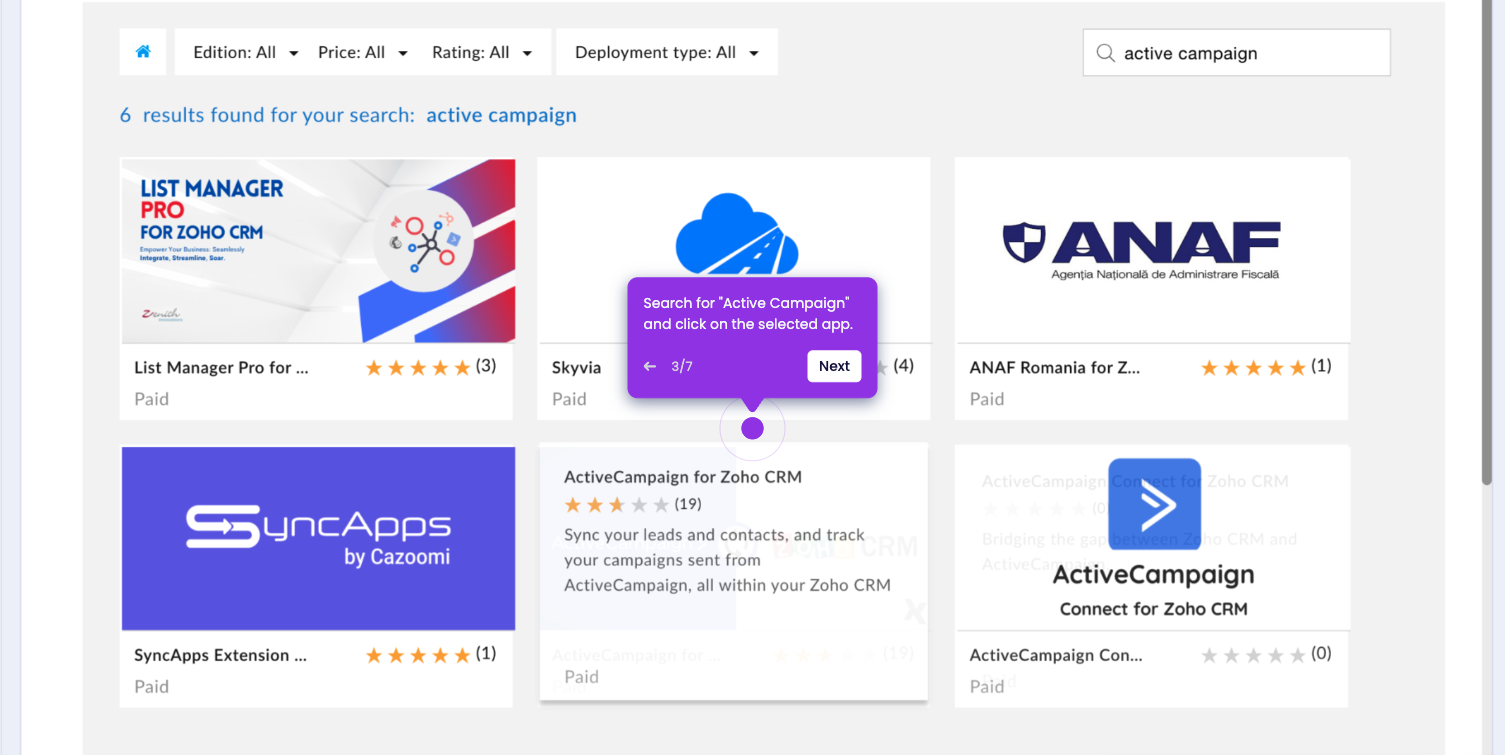The image size is (1505, 755).
Task: Click the search magnifier icon
Action: pyautogui.click(x=1105, y=53)
